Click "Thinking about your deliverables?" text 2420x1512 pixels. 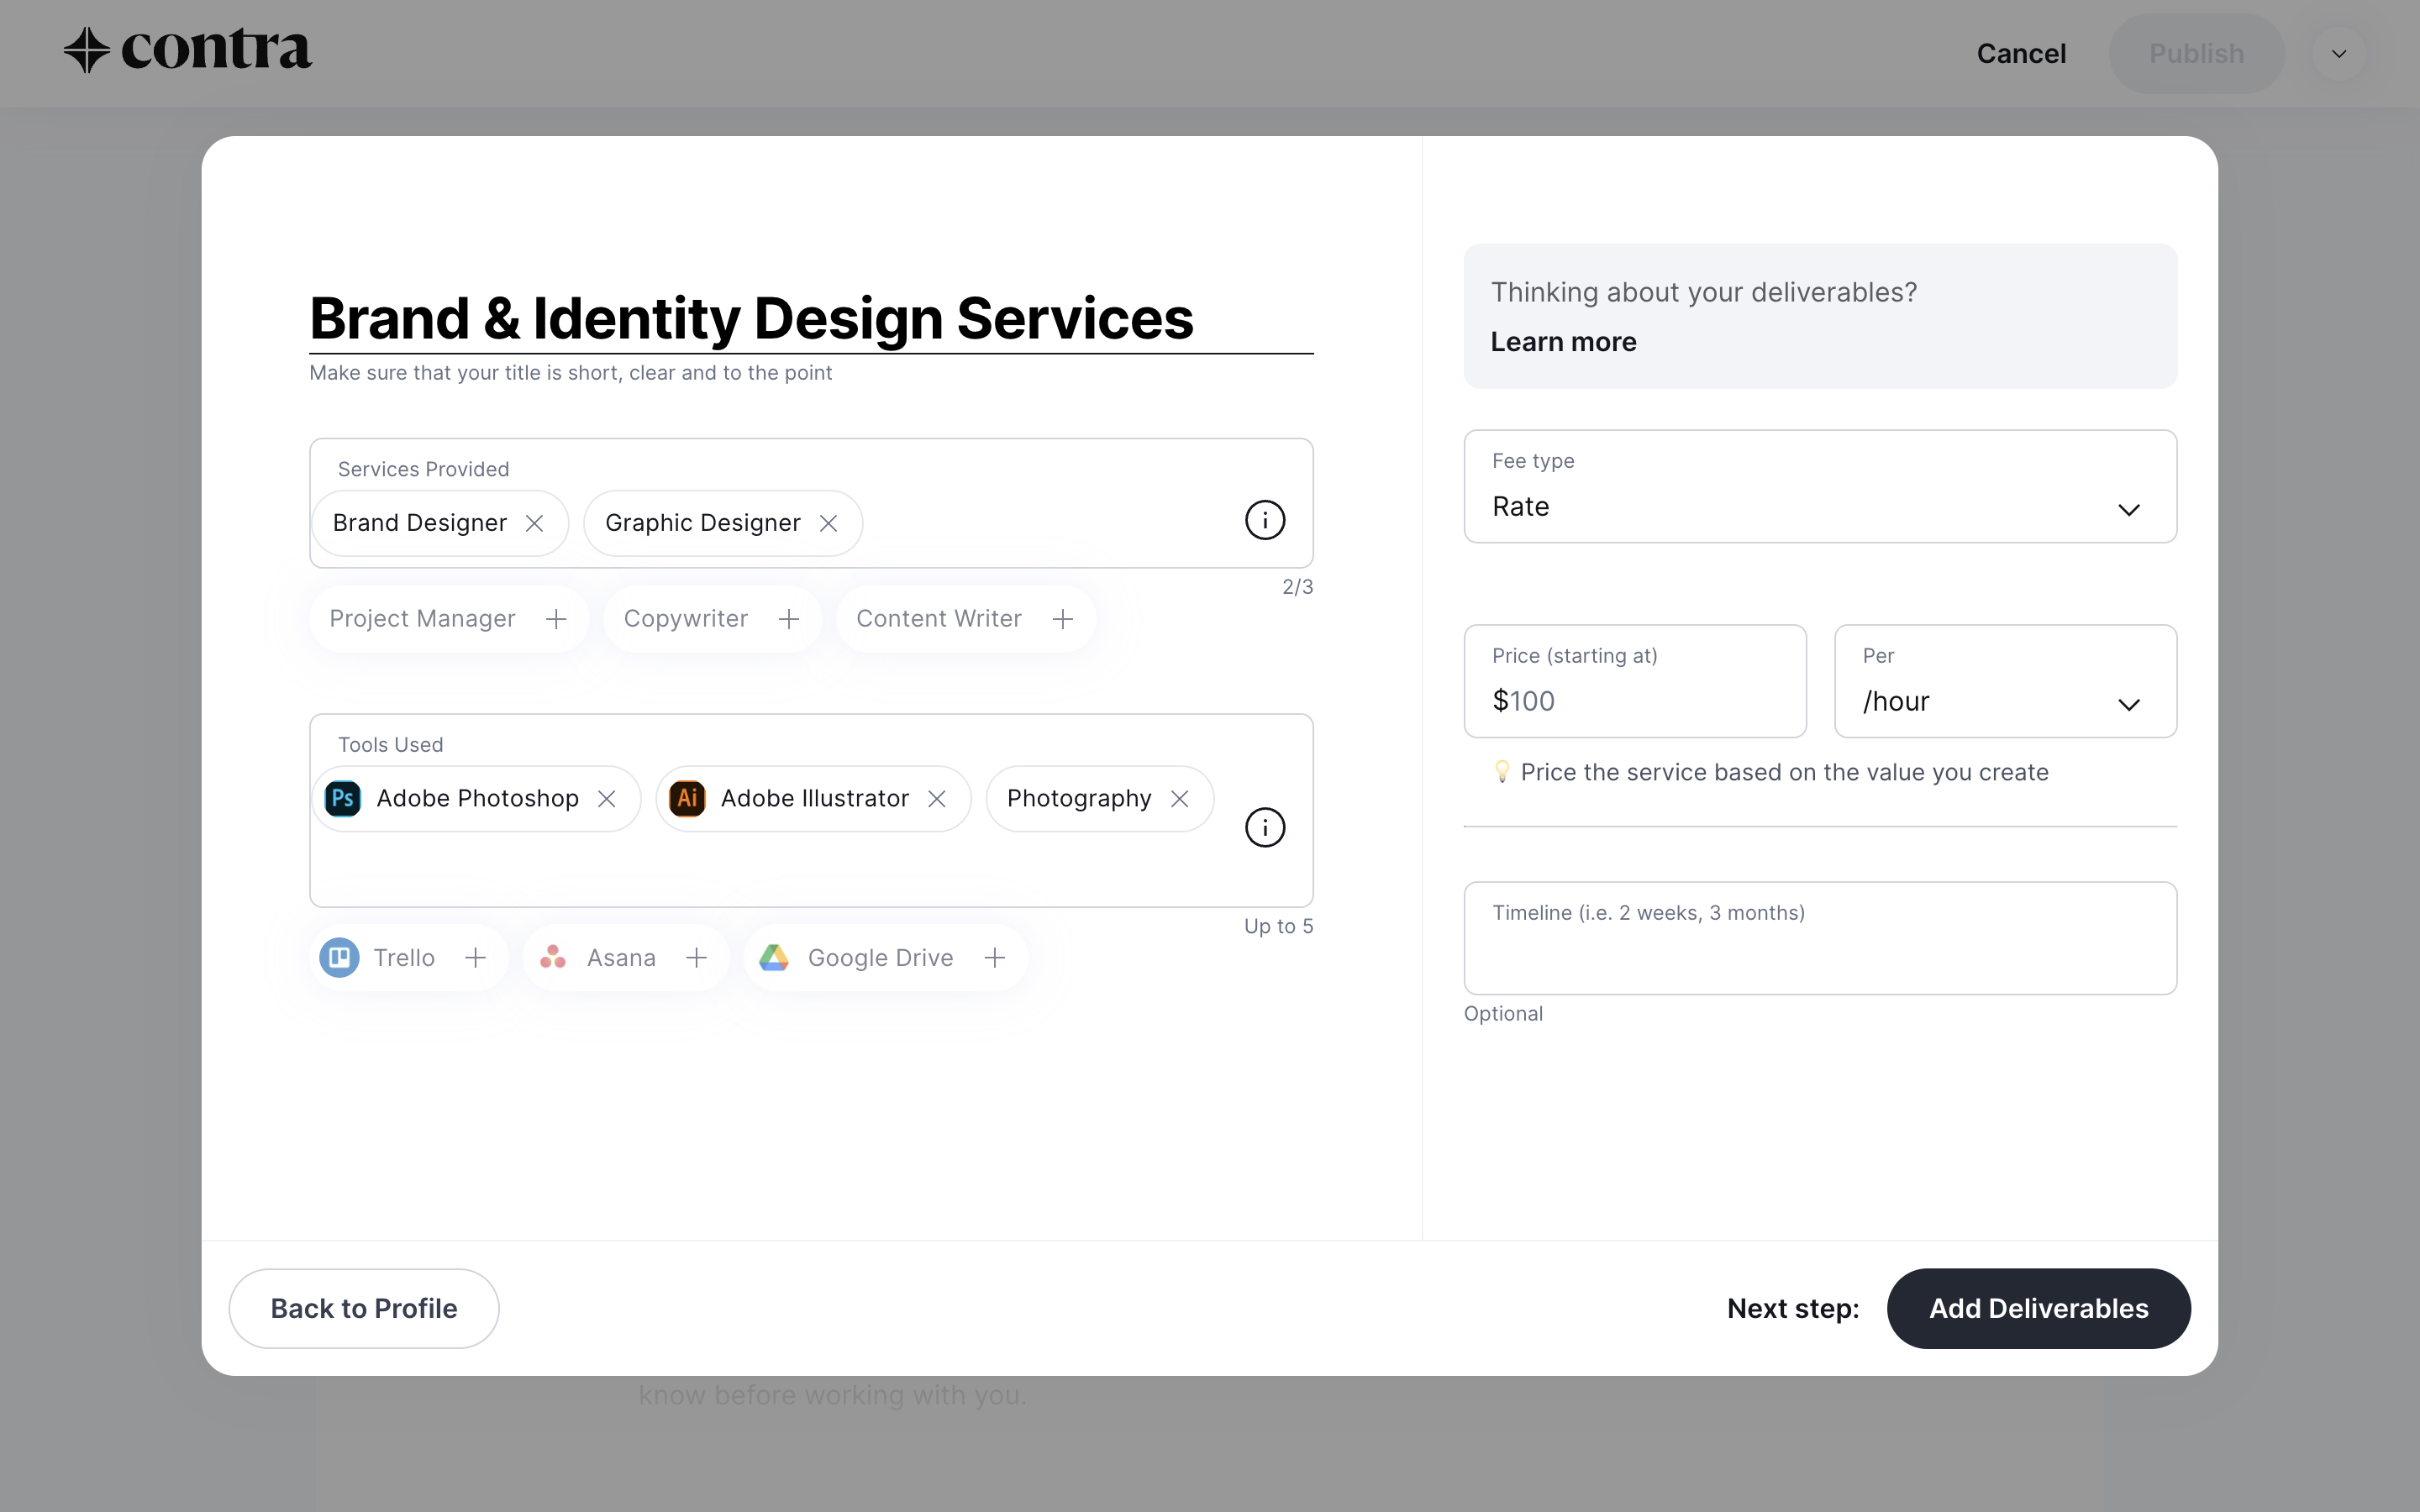click(x=1704, y=292)
